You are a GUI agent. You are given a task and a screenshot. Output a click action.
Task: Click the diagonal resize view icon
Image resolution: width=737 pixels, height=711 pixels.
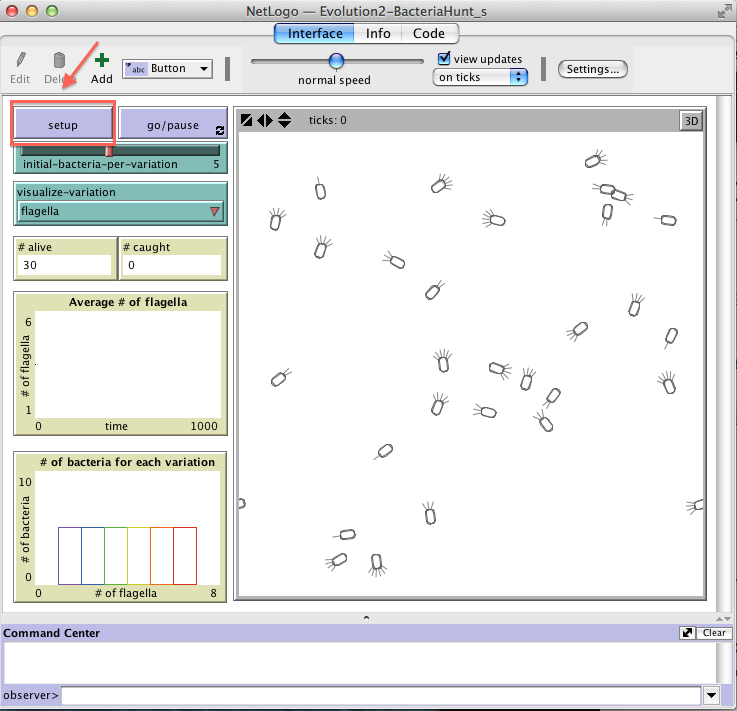point(247,120)
